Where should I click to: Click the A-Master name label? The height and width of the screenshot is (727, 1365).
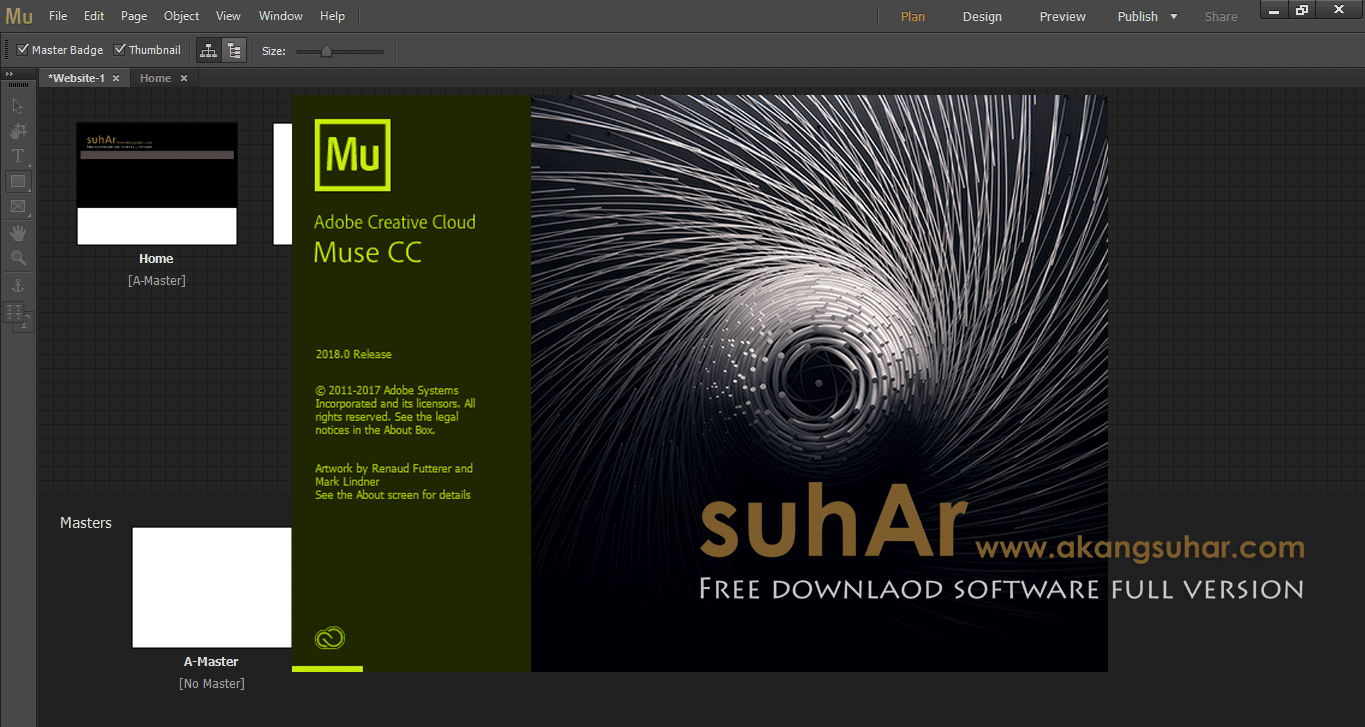211,662
